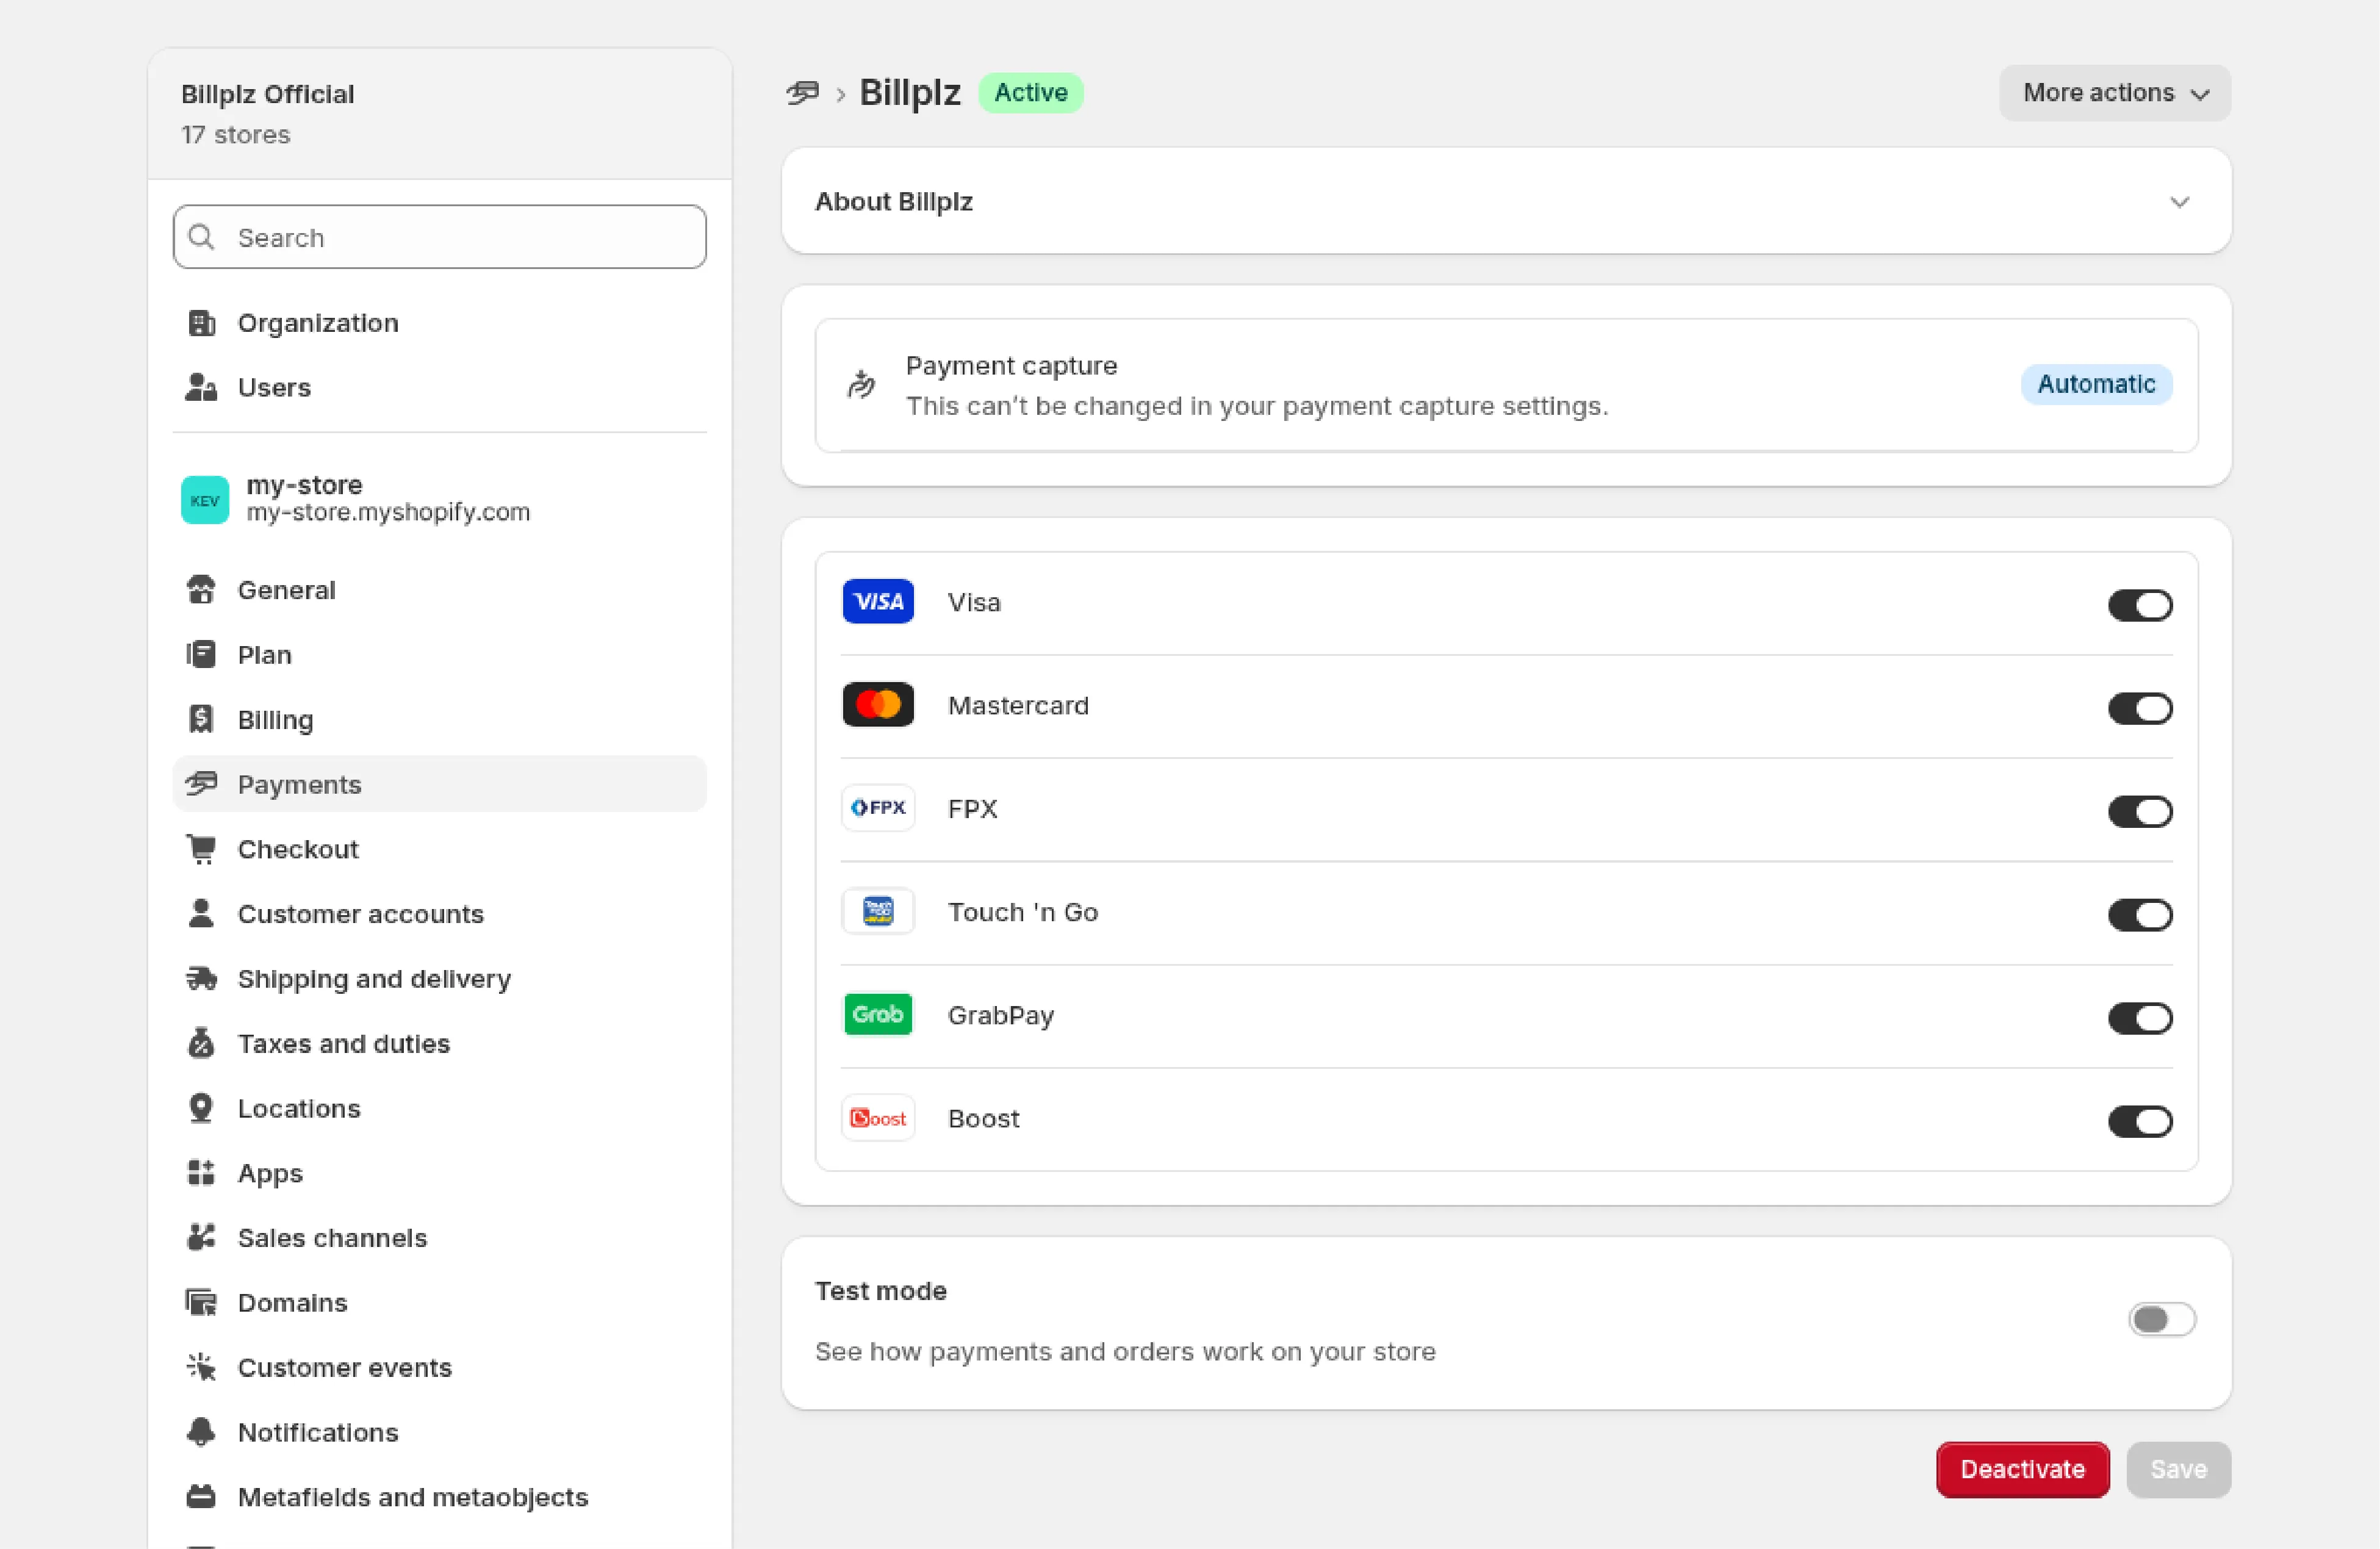Click the Metafields and metaobjects icon

(x=201, y=1497)
